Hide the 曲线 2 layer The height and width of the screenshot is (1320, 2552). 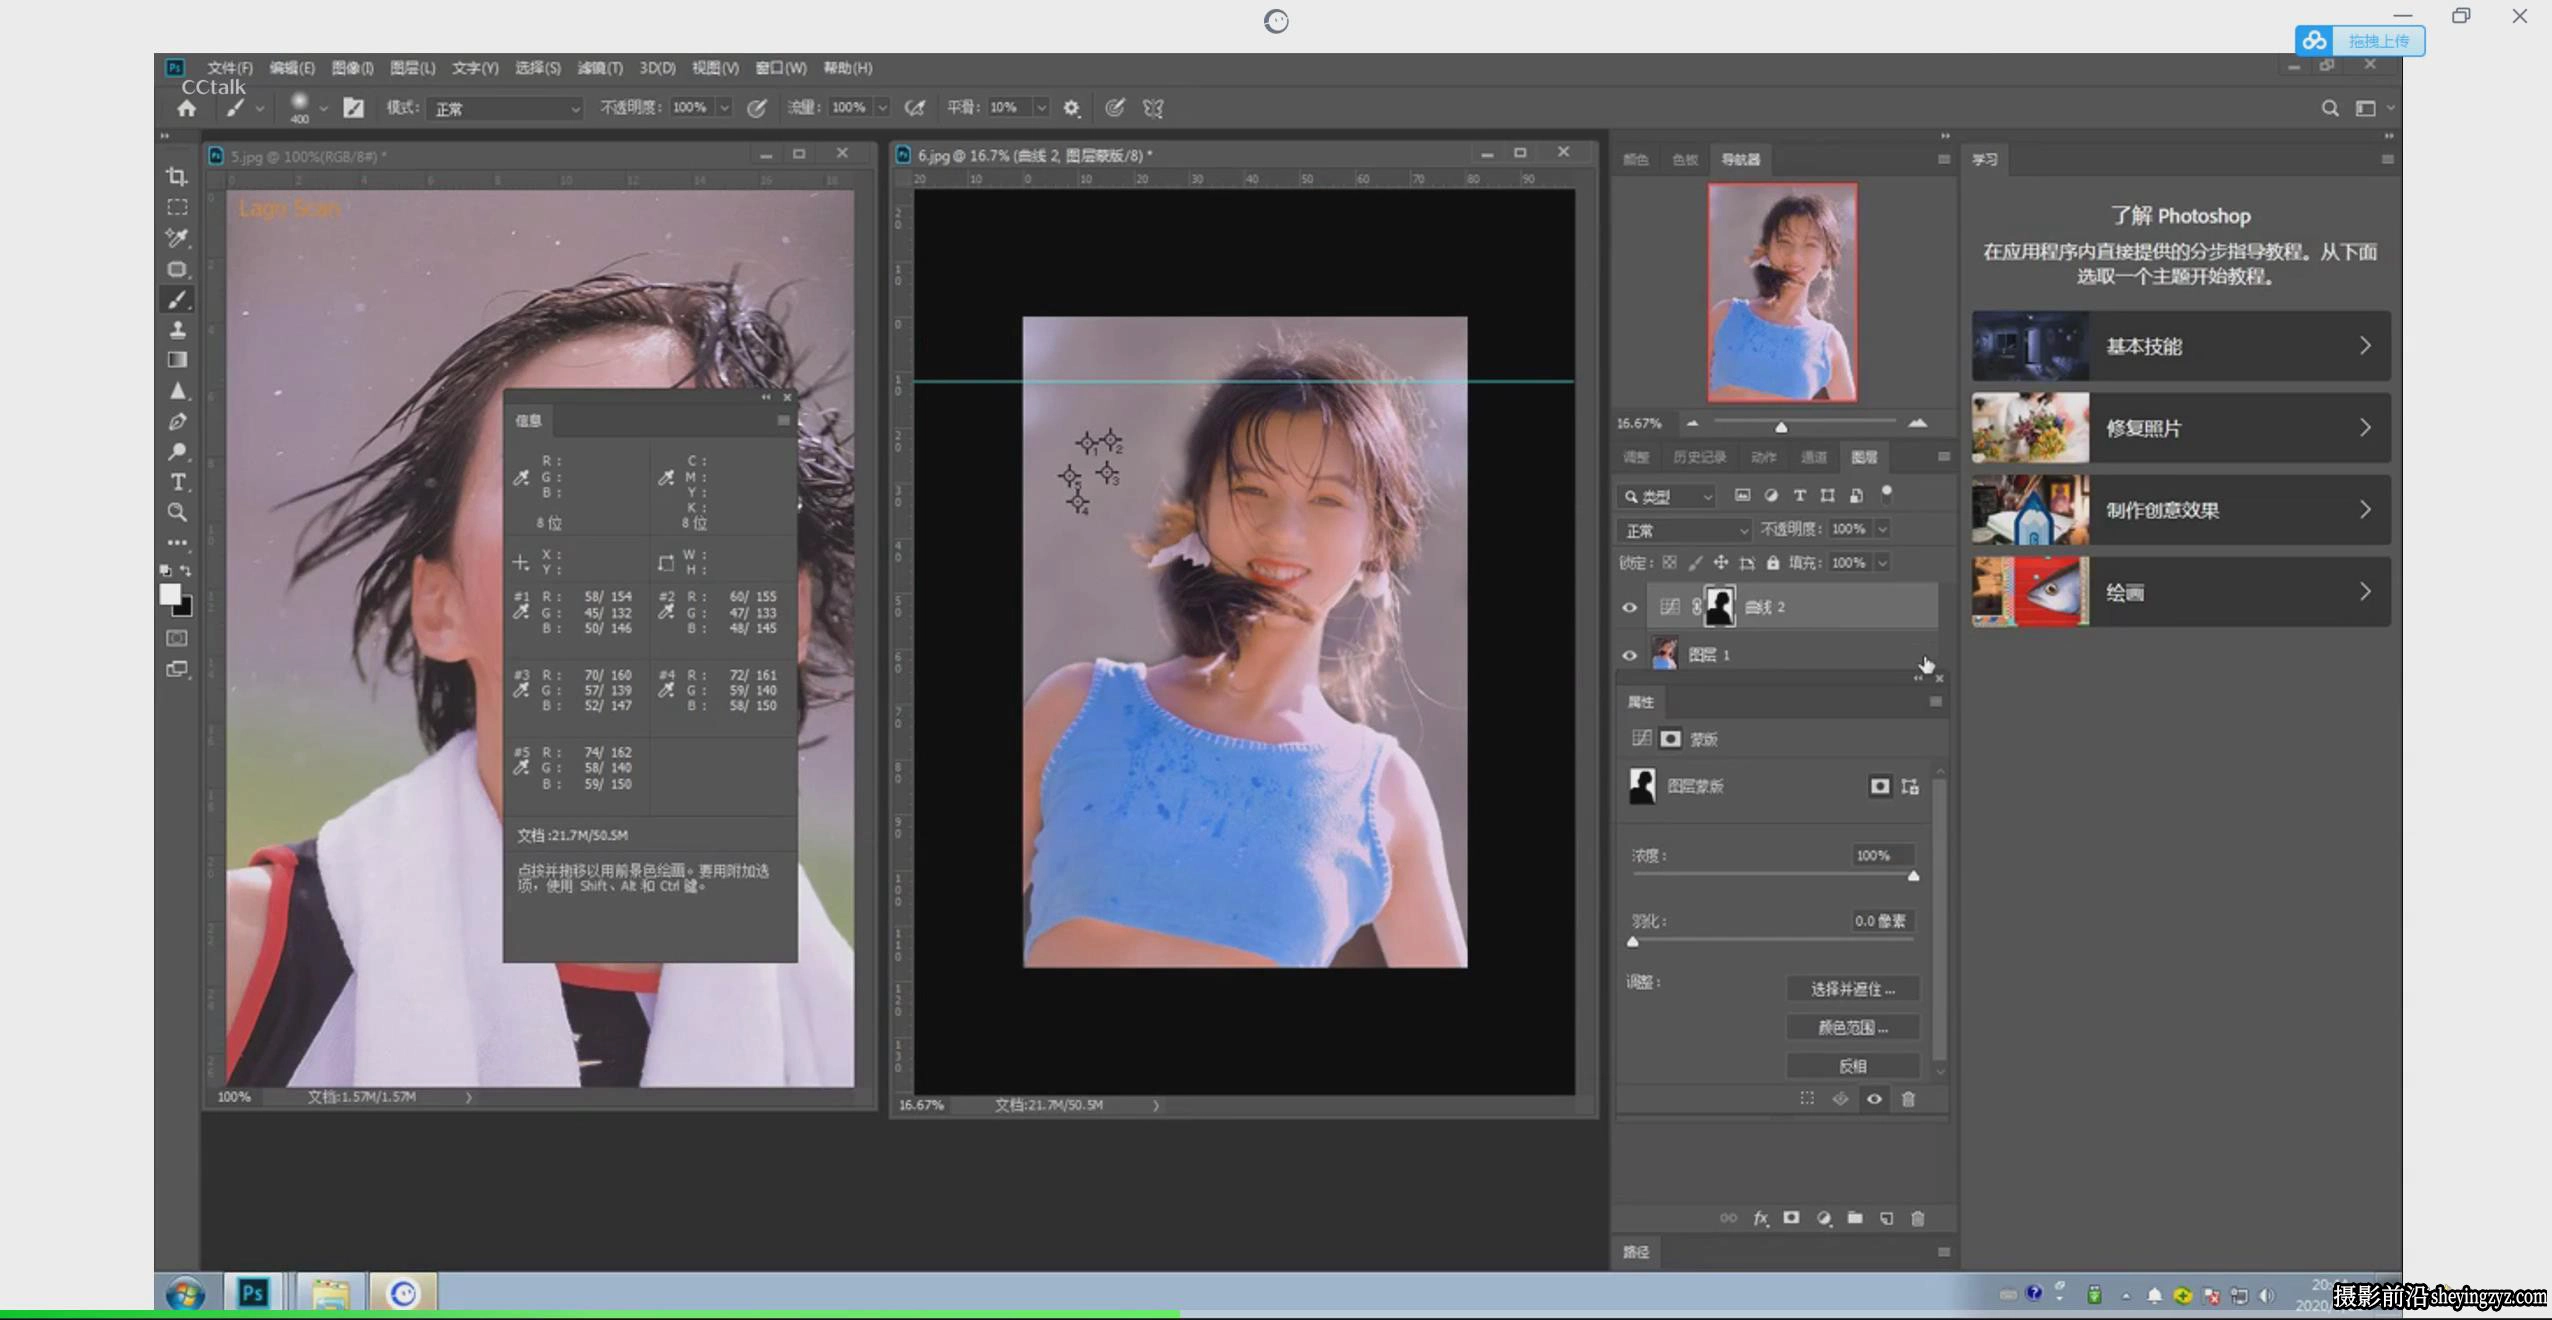tap(1629, 607)
